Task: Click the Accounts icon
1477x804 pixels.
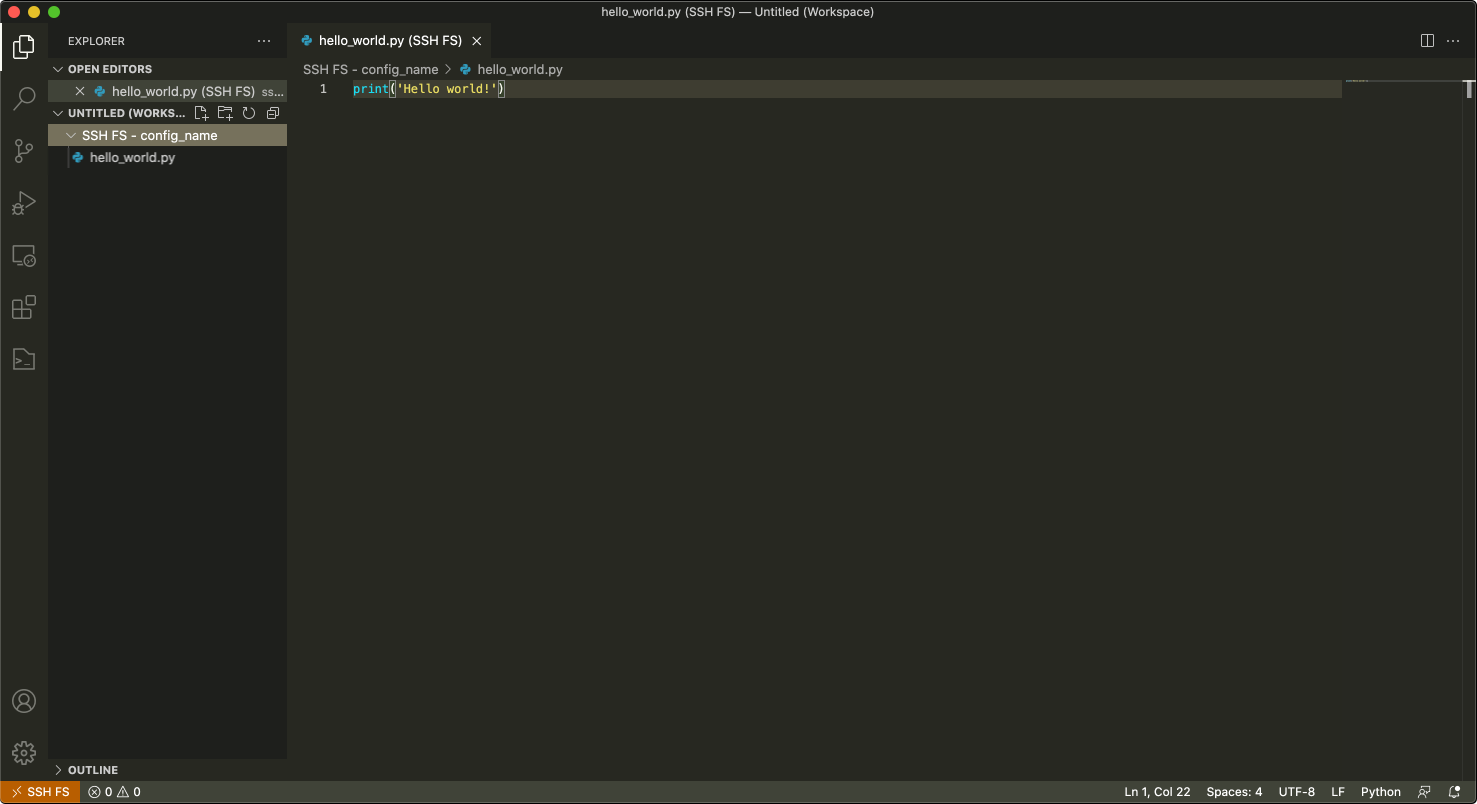Action: 24,701
